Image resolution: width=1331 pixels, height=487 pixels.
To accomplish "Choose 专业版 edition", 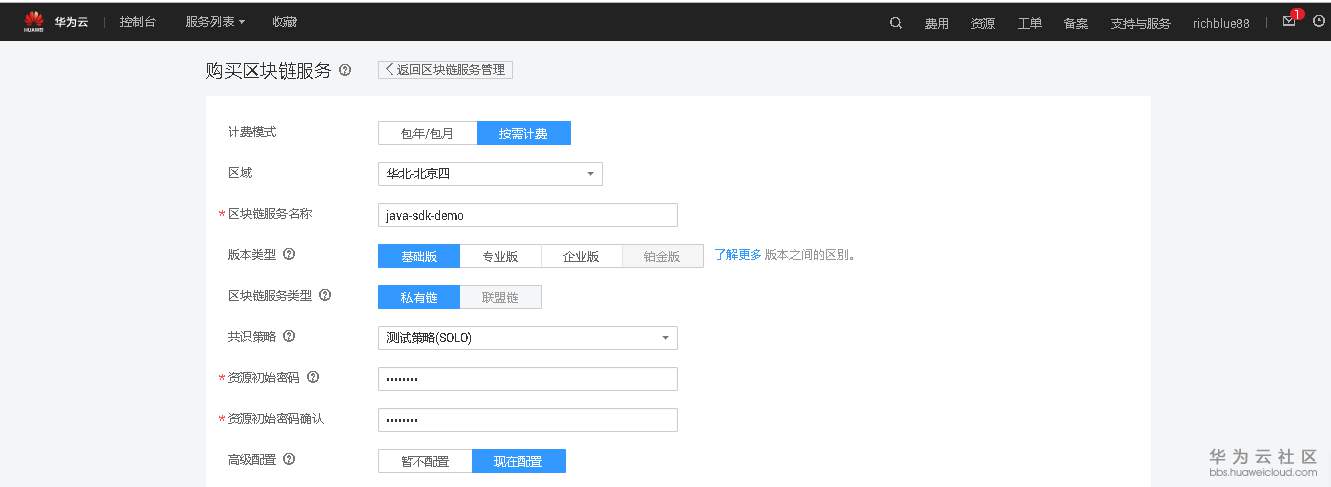I will tap(500, 256).
